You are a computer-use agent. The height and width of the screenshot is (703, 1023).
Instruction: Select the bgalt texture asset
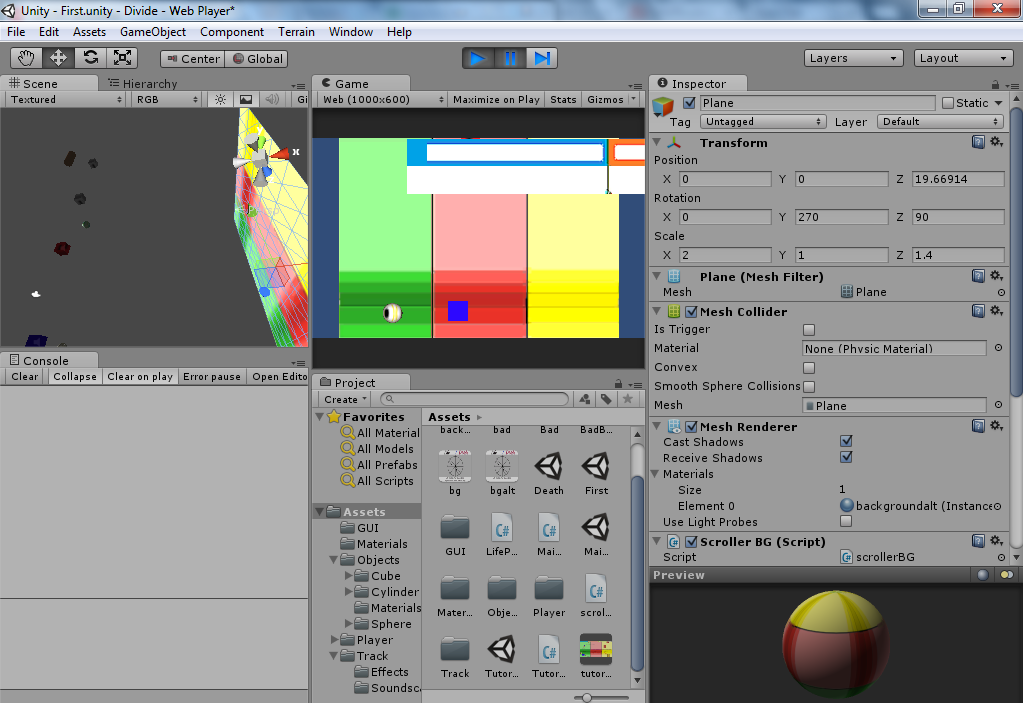[x=502, y=473]
